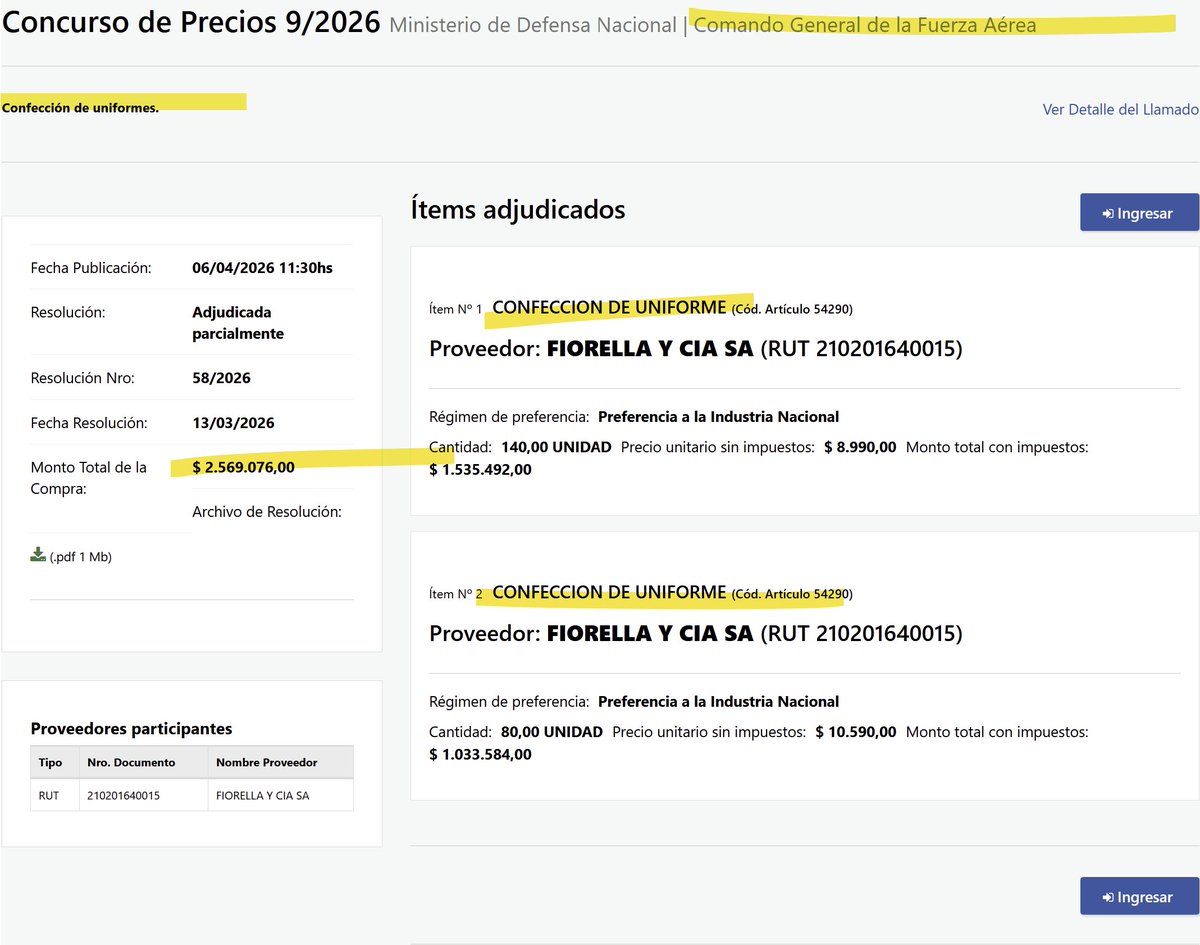Click publication date 06/04/2026 11:30hs
The width and height of the screenshot is (1200, 945).
(262, 268)
